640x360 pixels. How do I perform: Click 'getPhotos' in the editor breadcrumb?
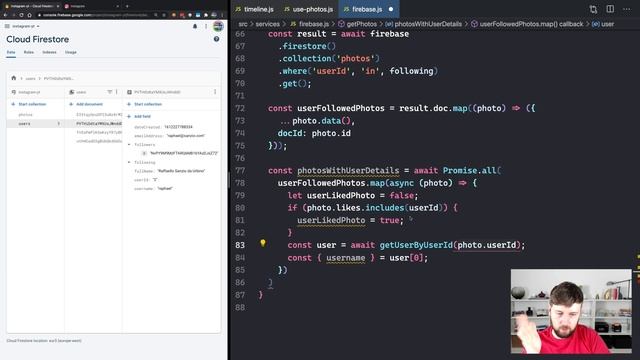pos(361,24)
